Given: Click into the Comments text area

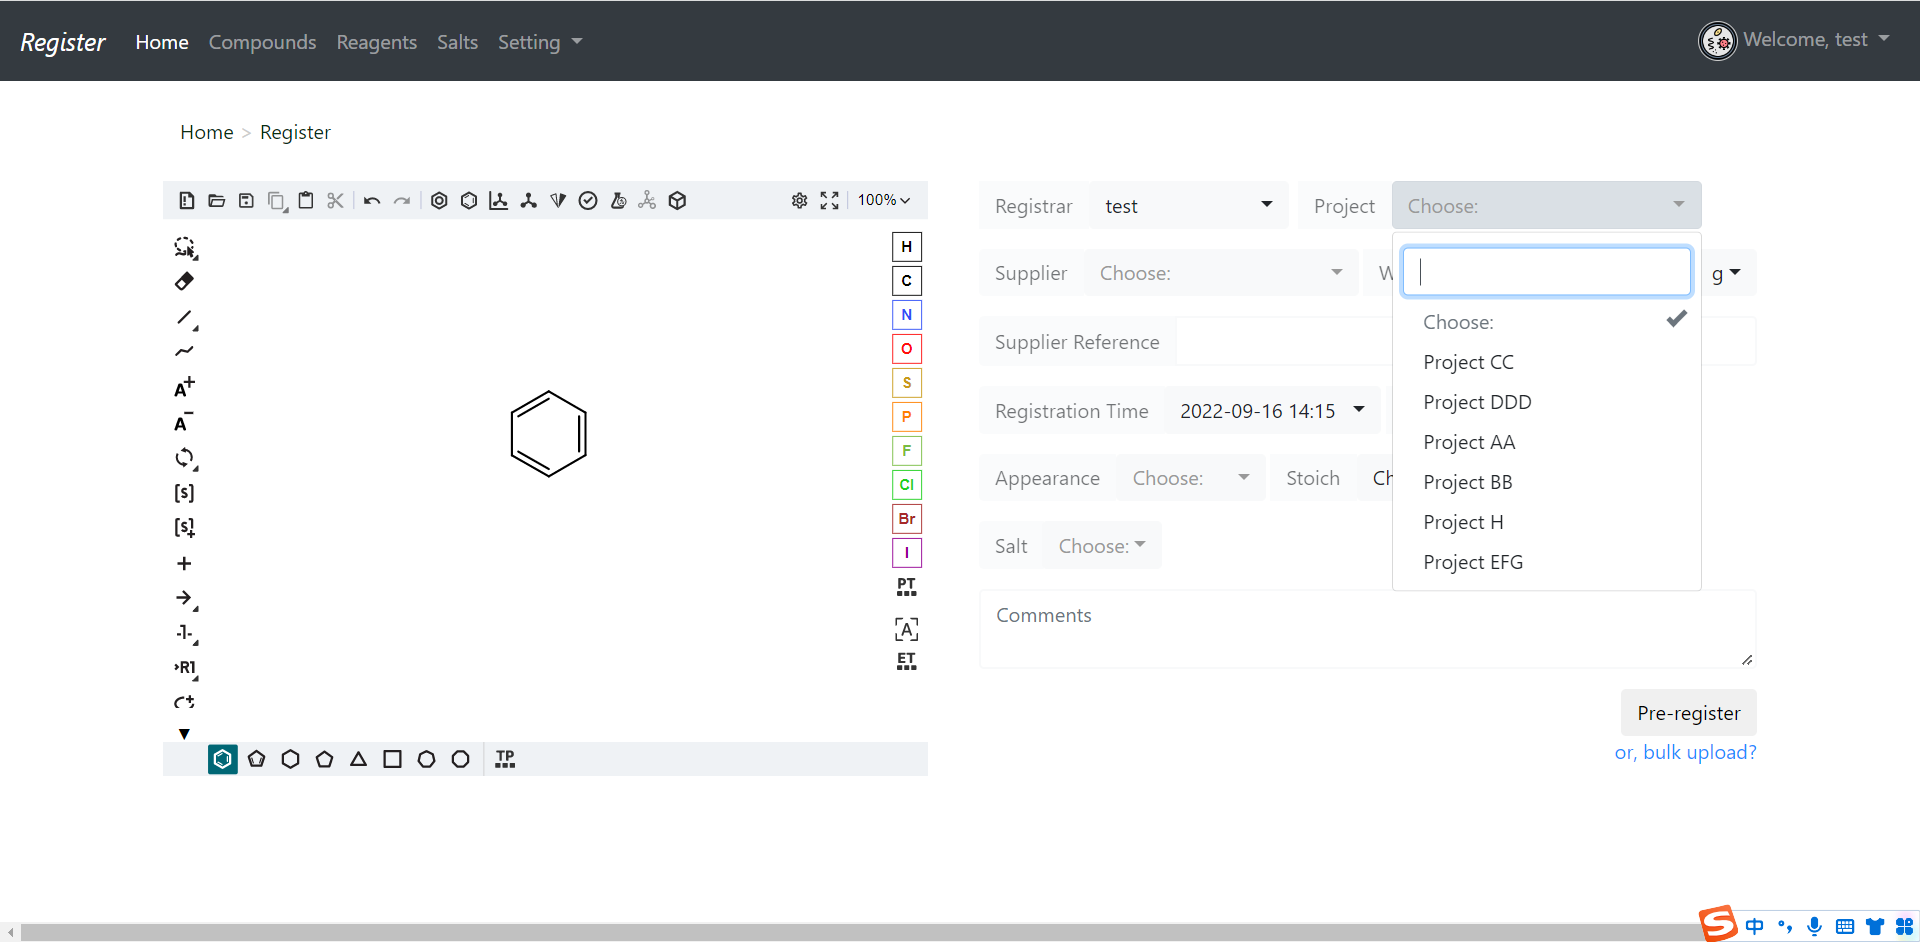Looking at the screenshot, I should coord(1367,629).
